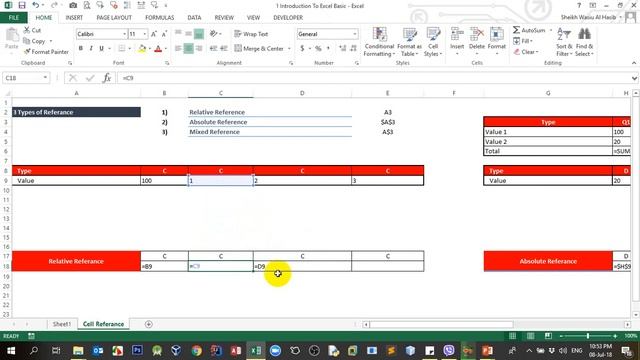Toggle bottom vertical alignment
This screenshot has width=640, height=360.
point(199,34)
